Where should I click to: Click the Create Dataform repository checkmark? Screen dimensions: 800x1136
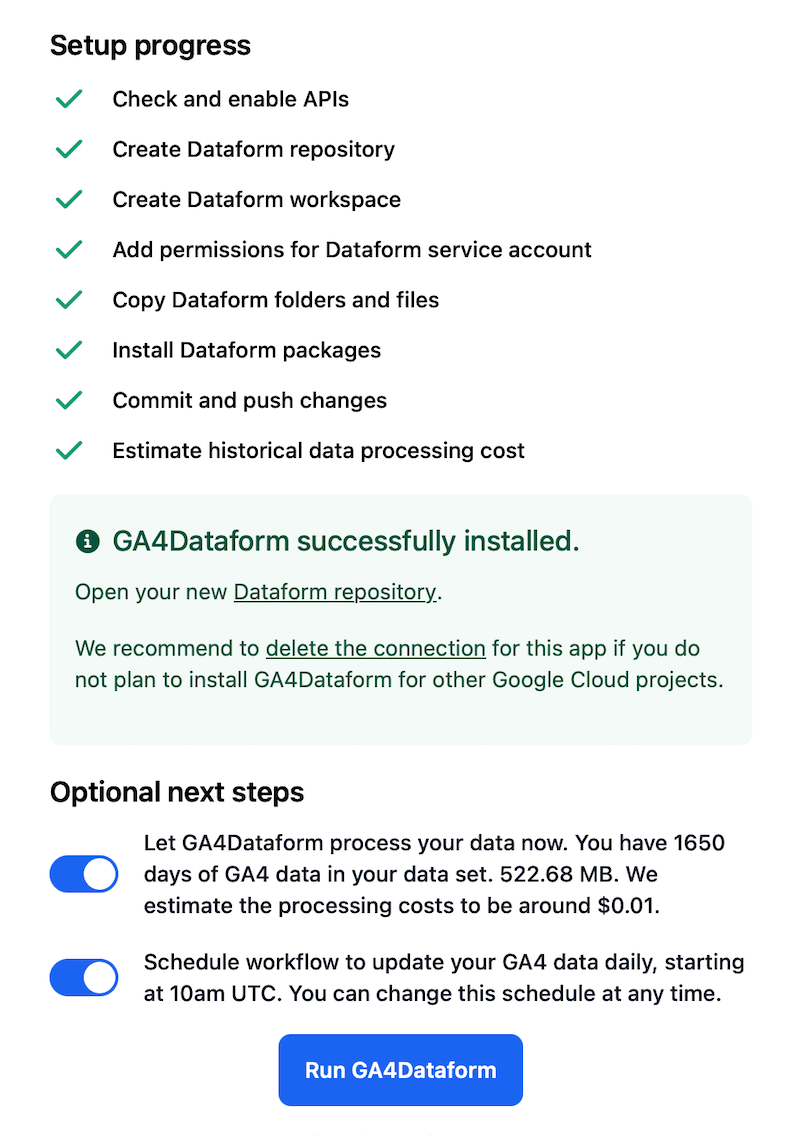coord(69,149)
